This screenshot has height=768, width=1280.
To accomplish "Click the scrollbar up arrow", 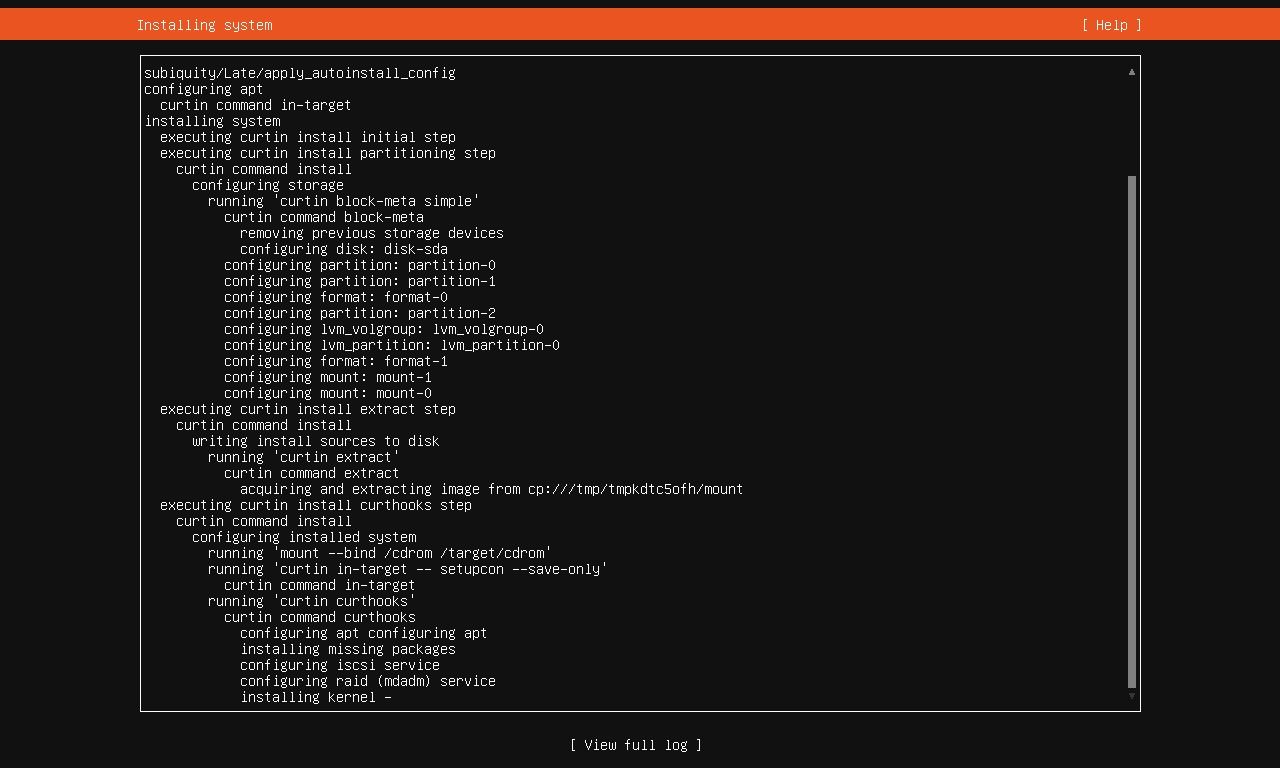I will coord(1131,71).
